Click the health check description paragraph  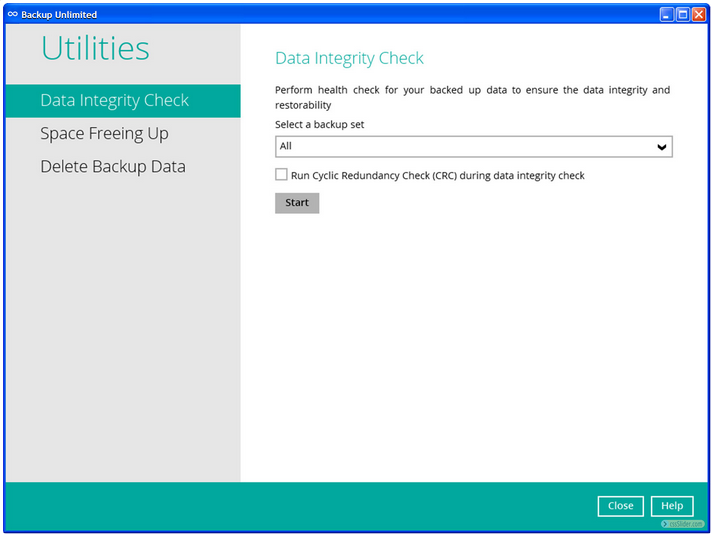click(x=472, y=97)
